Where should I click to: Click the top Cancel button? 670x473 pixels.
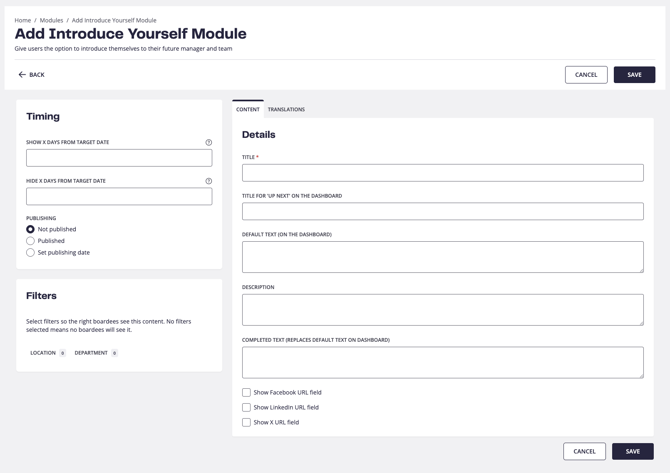coord(586,75)
